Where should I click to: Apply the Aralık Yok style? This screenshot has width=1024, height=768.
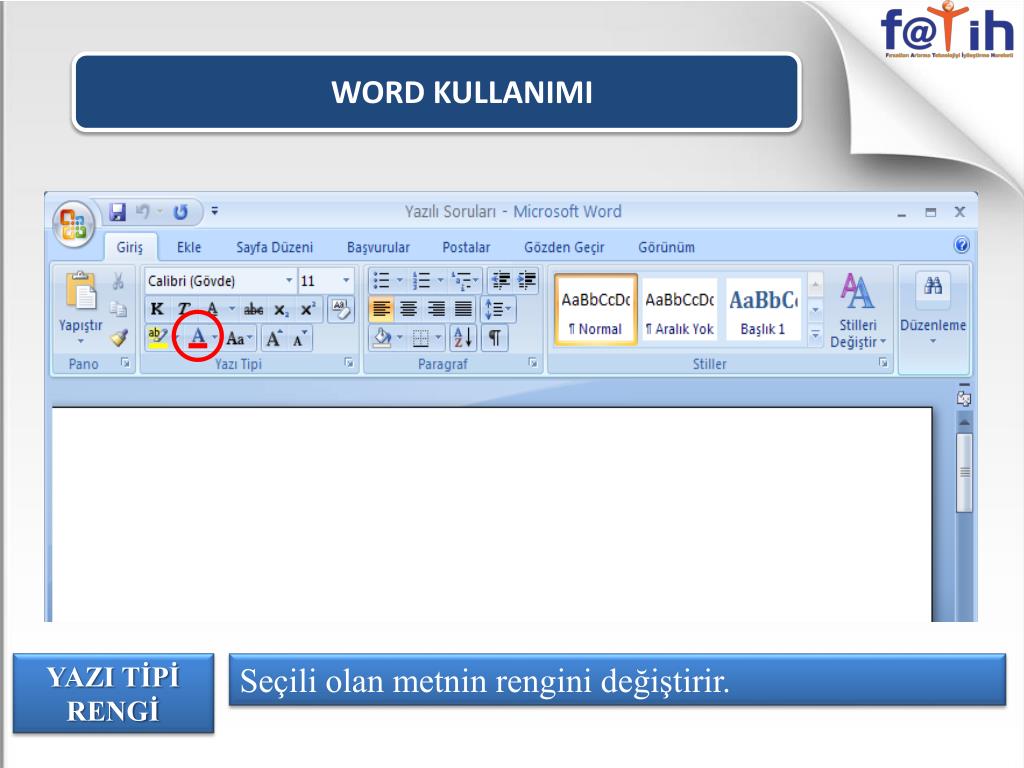(x=679, y=309)
